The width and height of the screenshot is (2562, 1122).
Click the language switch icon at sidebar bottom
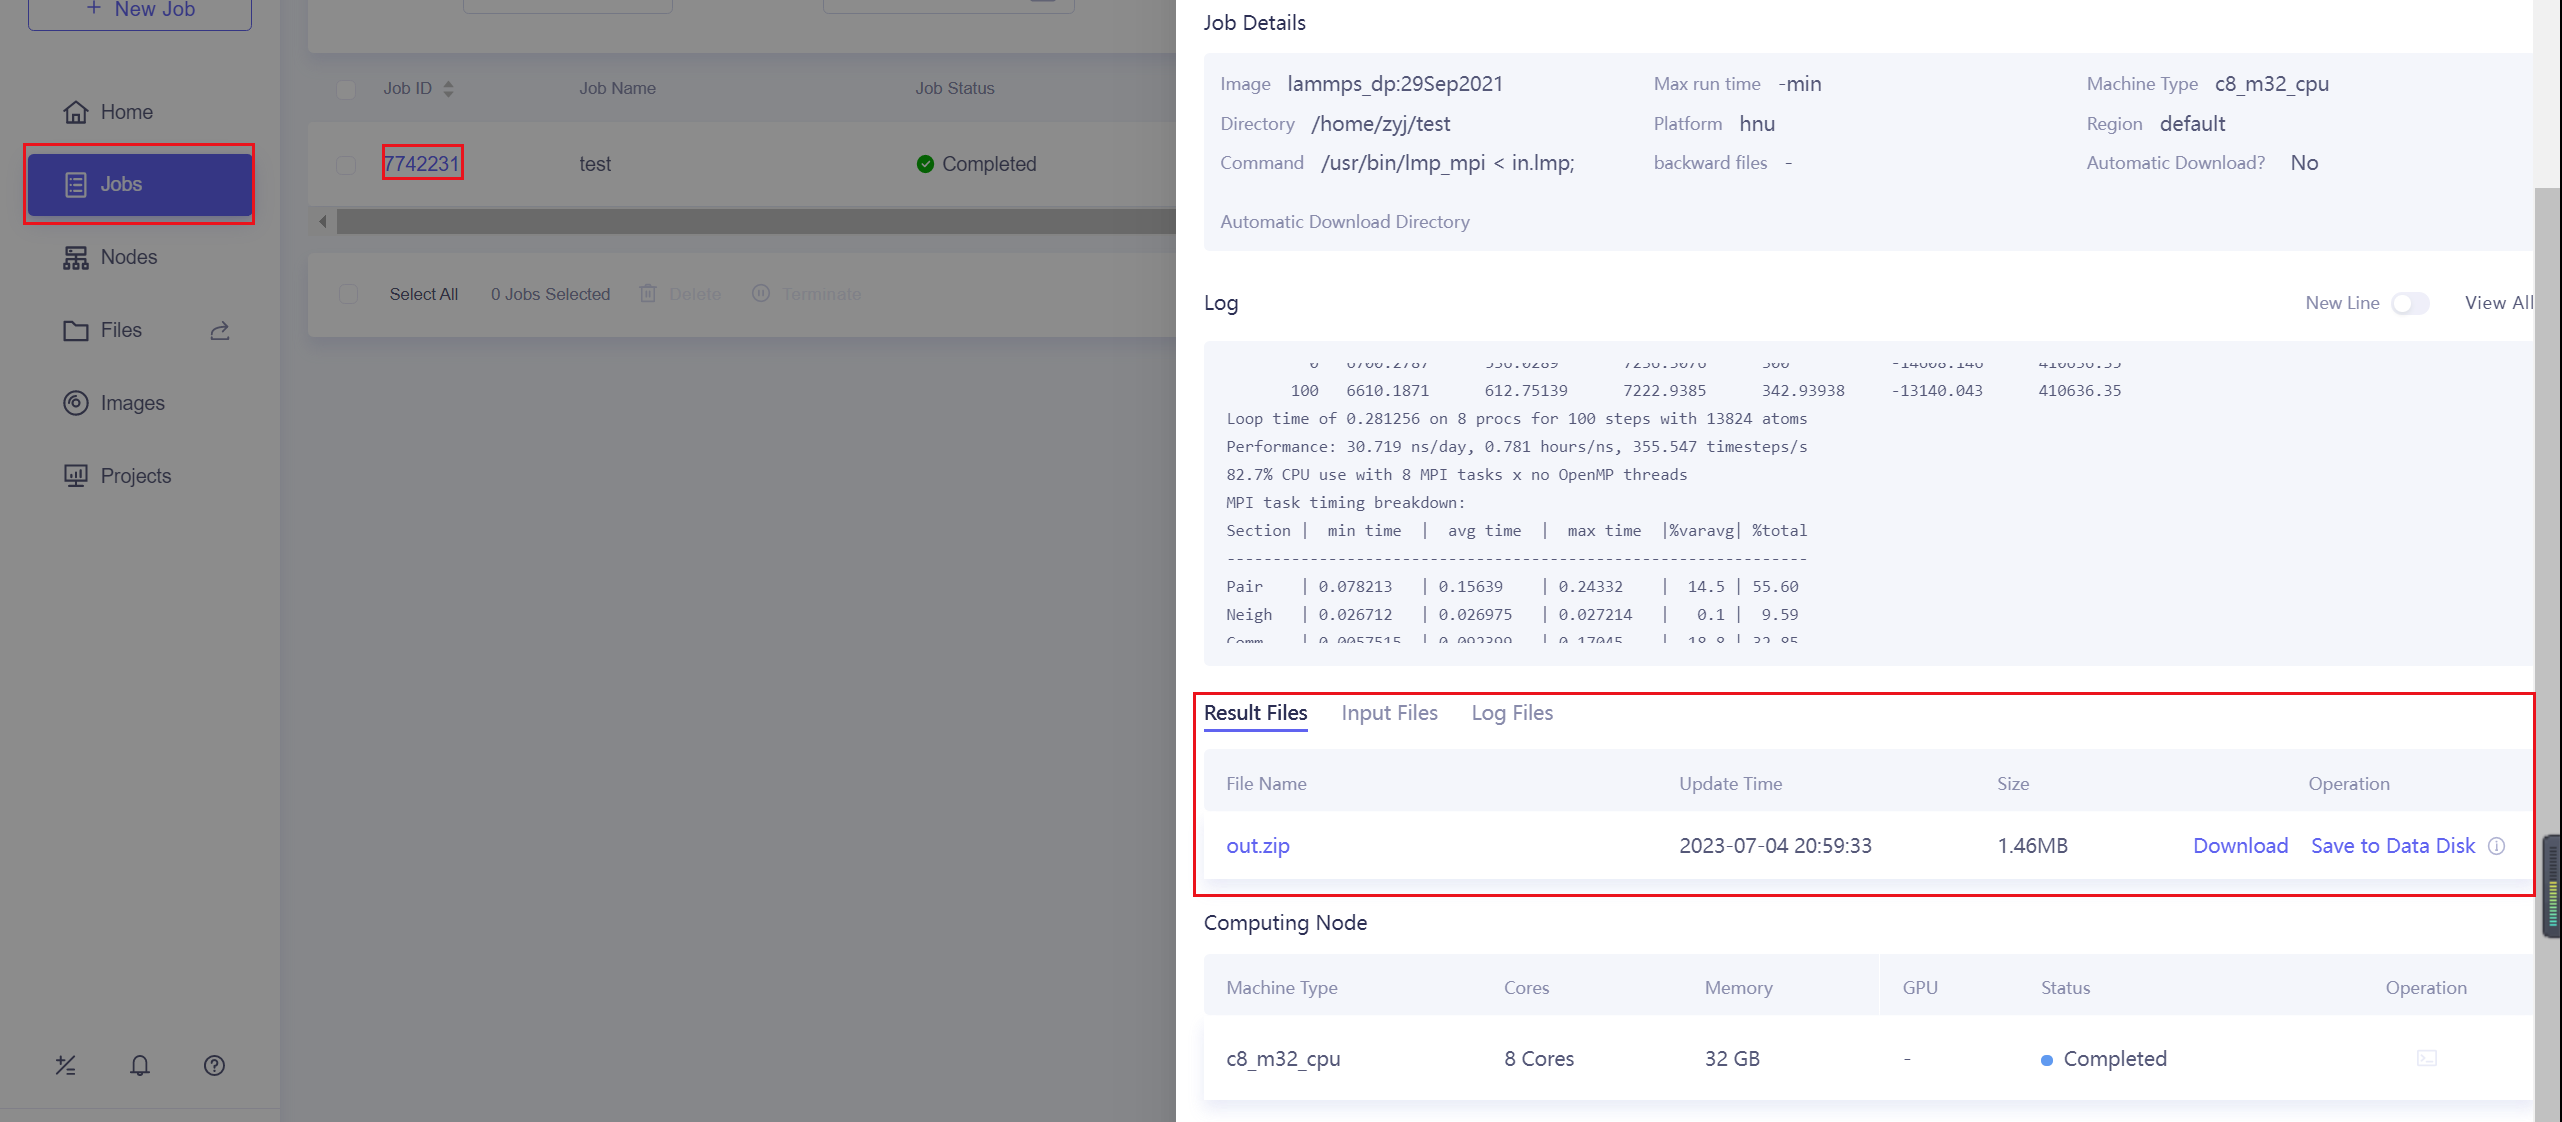point(66,1065)
